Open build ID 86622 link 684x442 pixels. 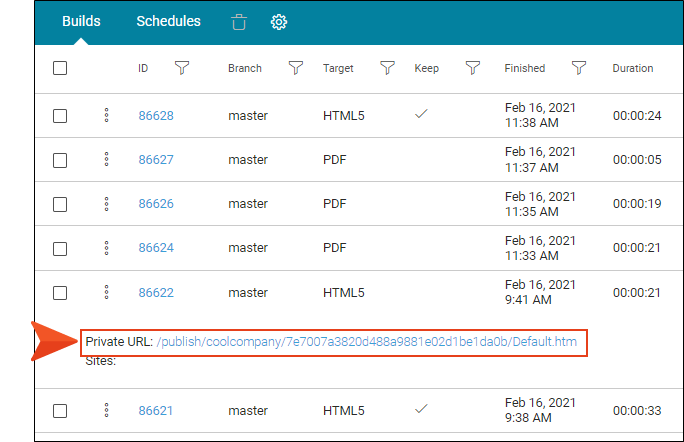coord(156,292)
